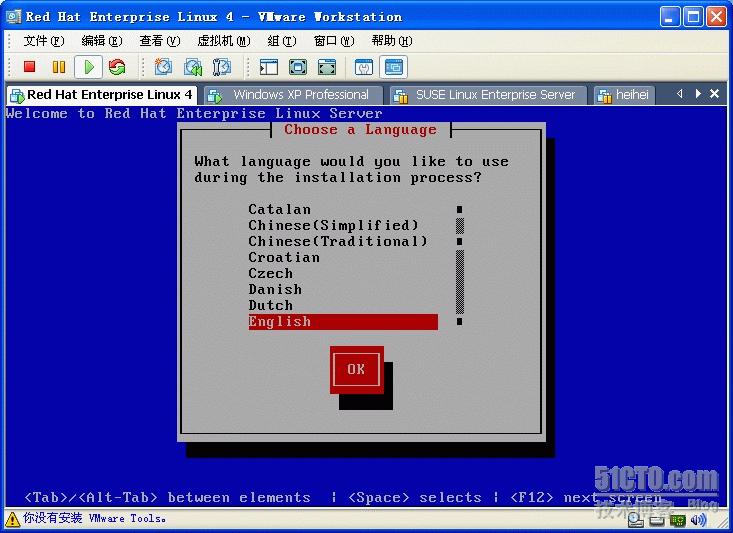Click the Reset virtual machine icon

117,67
